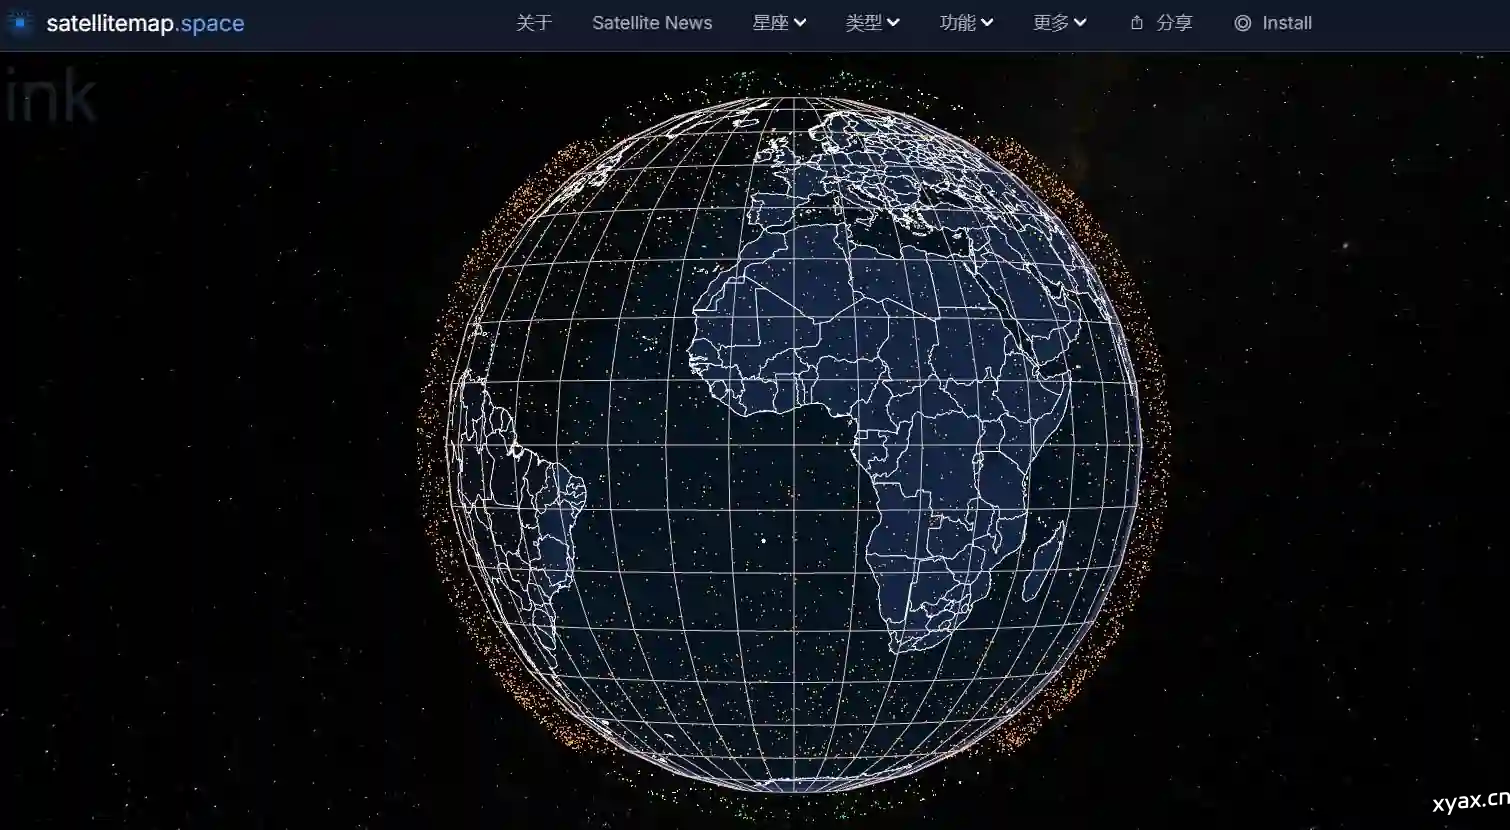The image size is (1510, 830).
Task: Click the circular Install icon
Action: click(x=1242, y=23)
